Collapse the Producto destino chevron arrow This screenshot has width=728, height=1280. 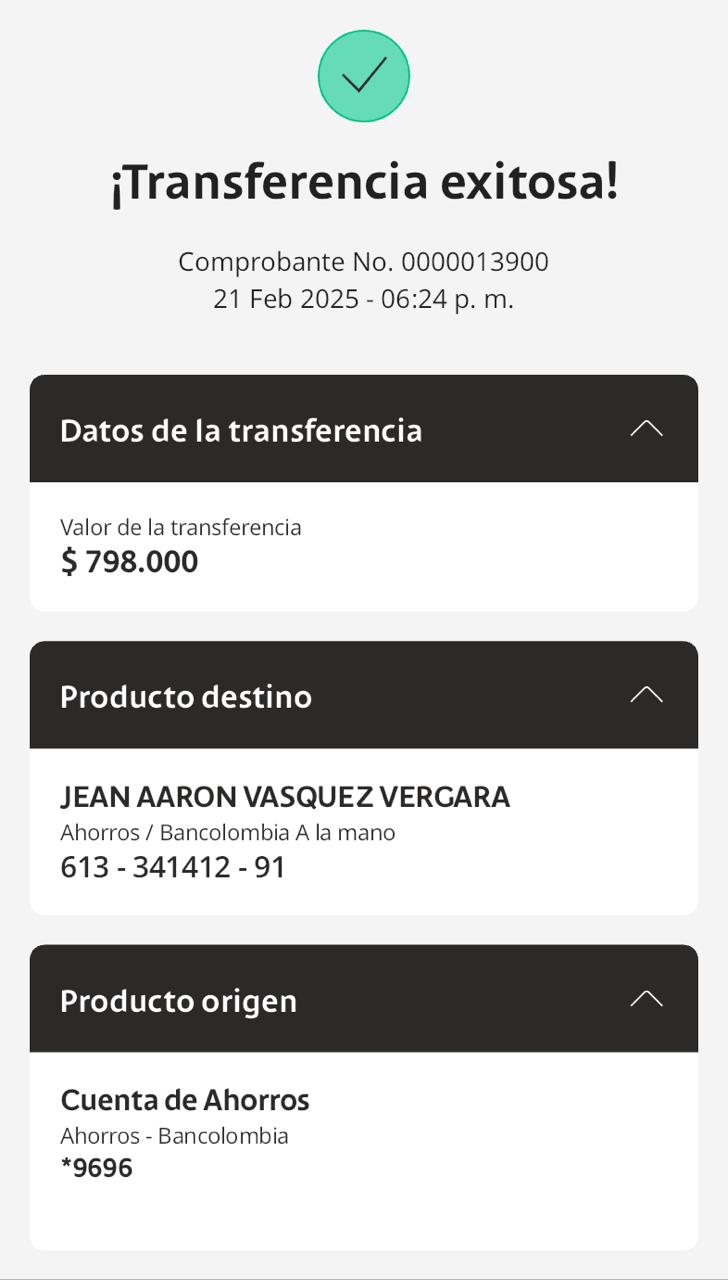coord(646,695)
